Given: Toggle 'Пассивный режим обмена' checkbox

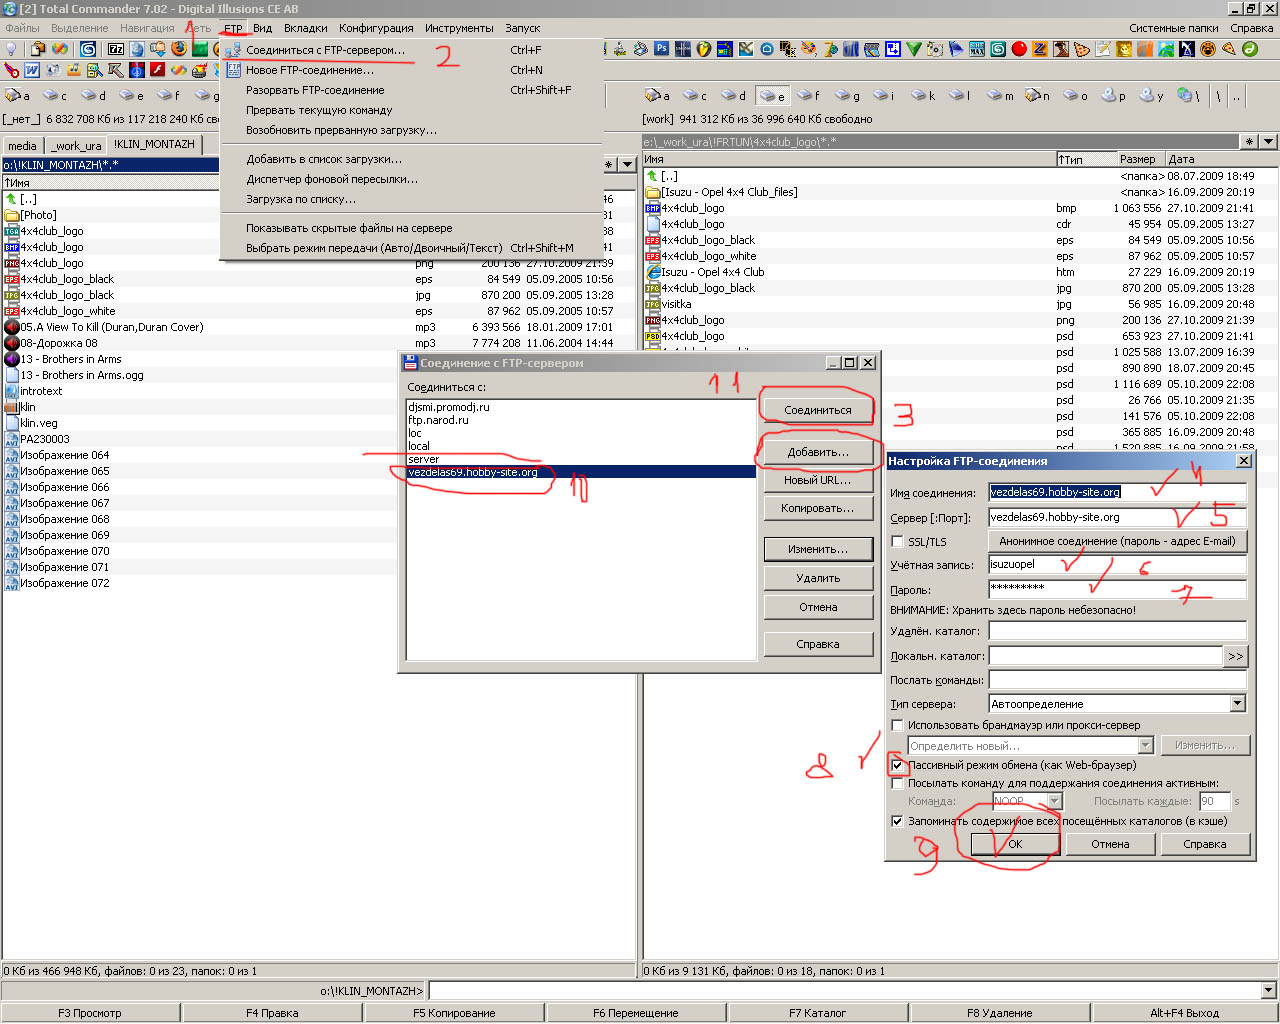Looking at the screenshot, I should (897, 766).
